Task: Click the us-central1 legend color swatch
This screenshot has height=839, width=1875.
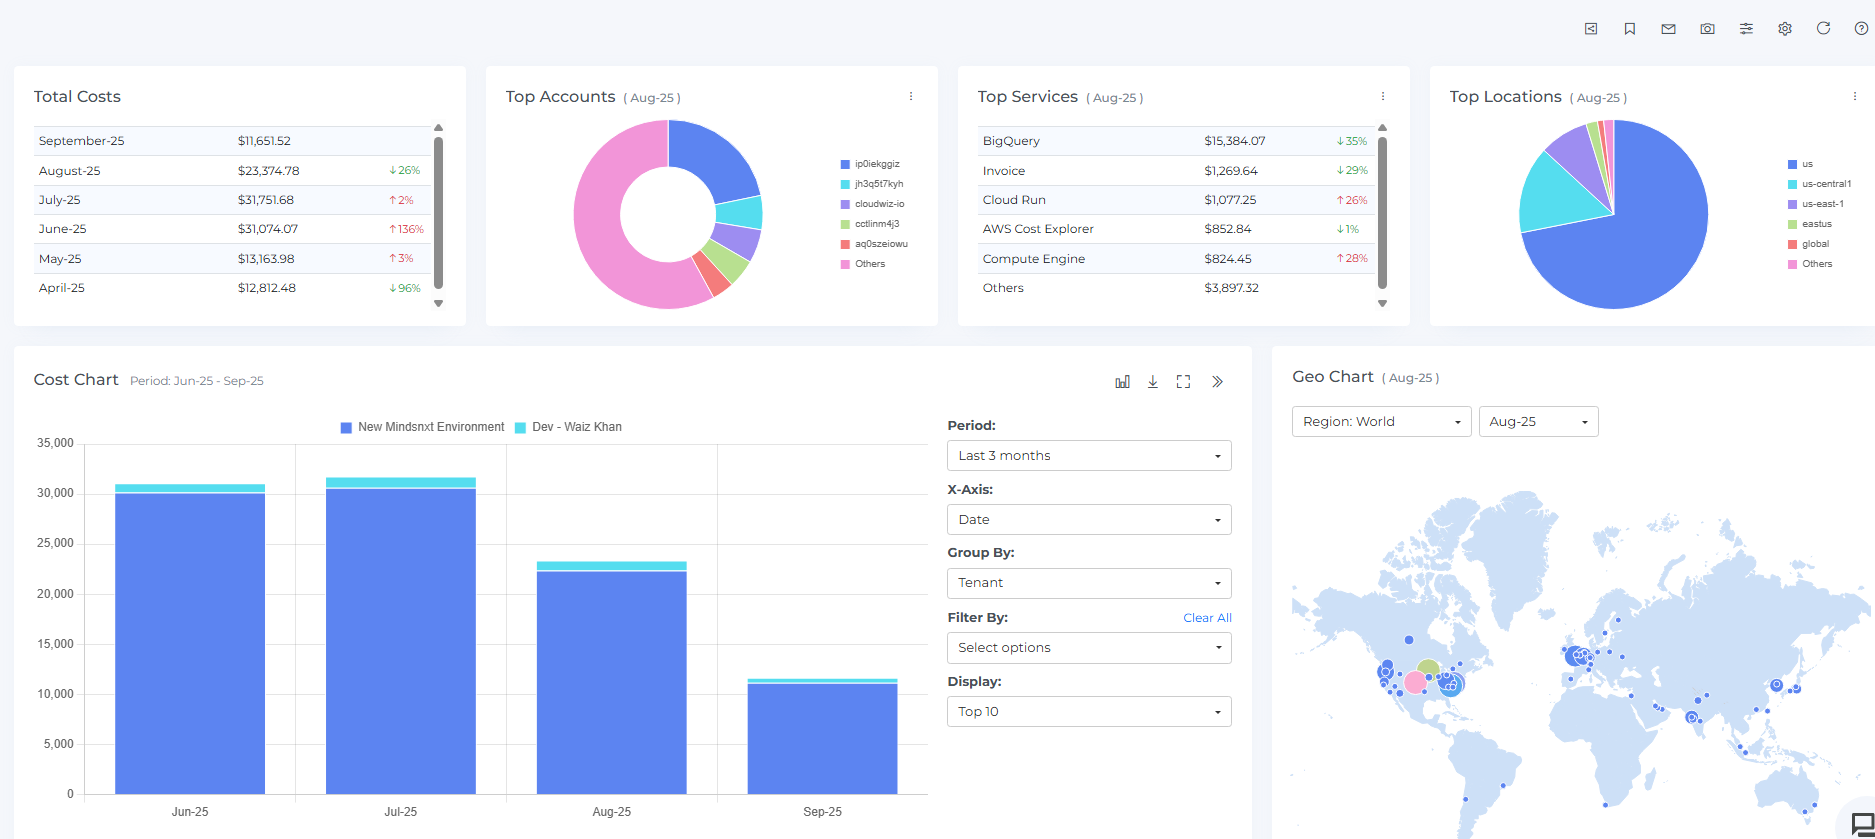Action: tap(1793, 184)
